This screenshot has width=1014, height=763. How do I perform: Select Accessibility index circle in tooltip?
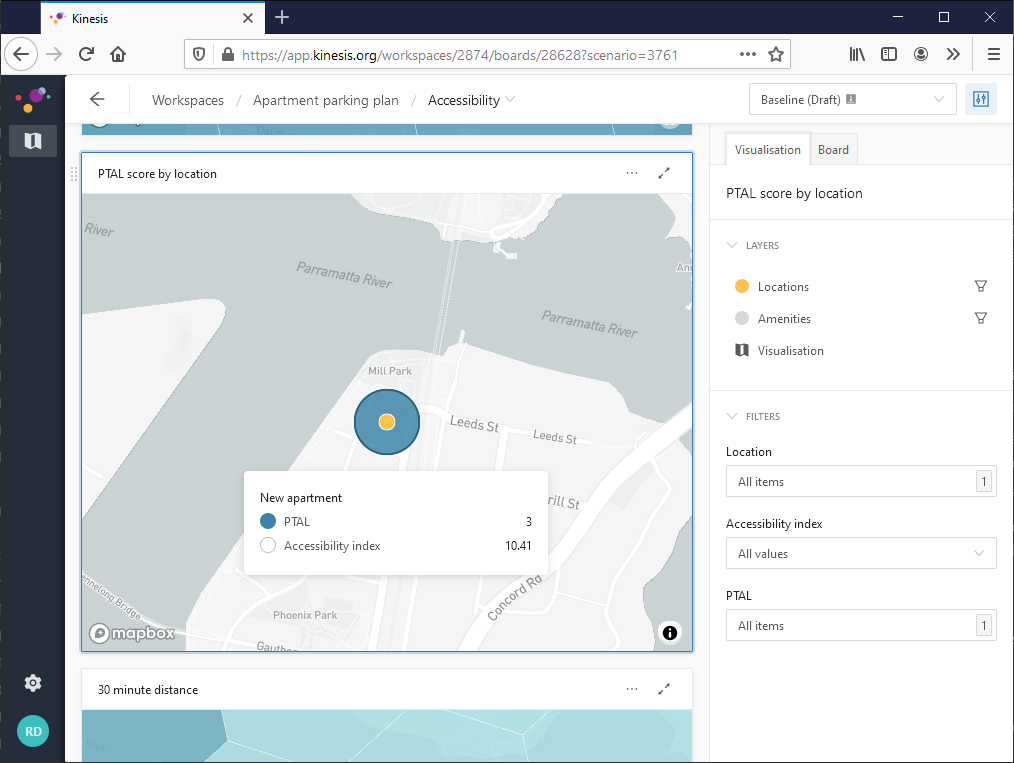268,545
